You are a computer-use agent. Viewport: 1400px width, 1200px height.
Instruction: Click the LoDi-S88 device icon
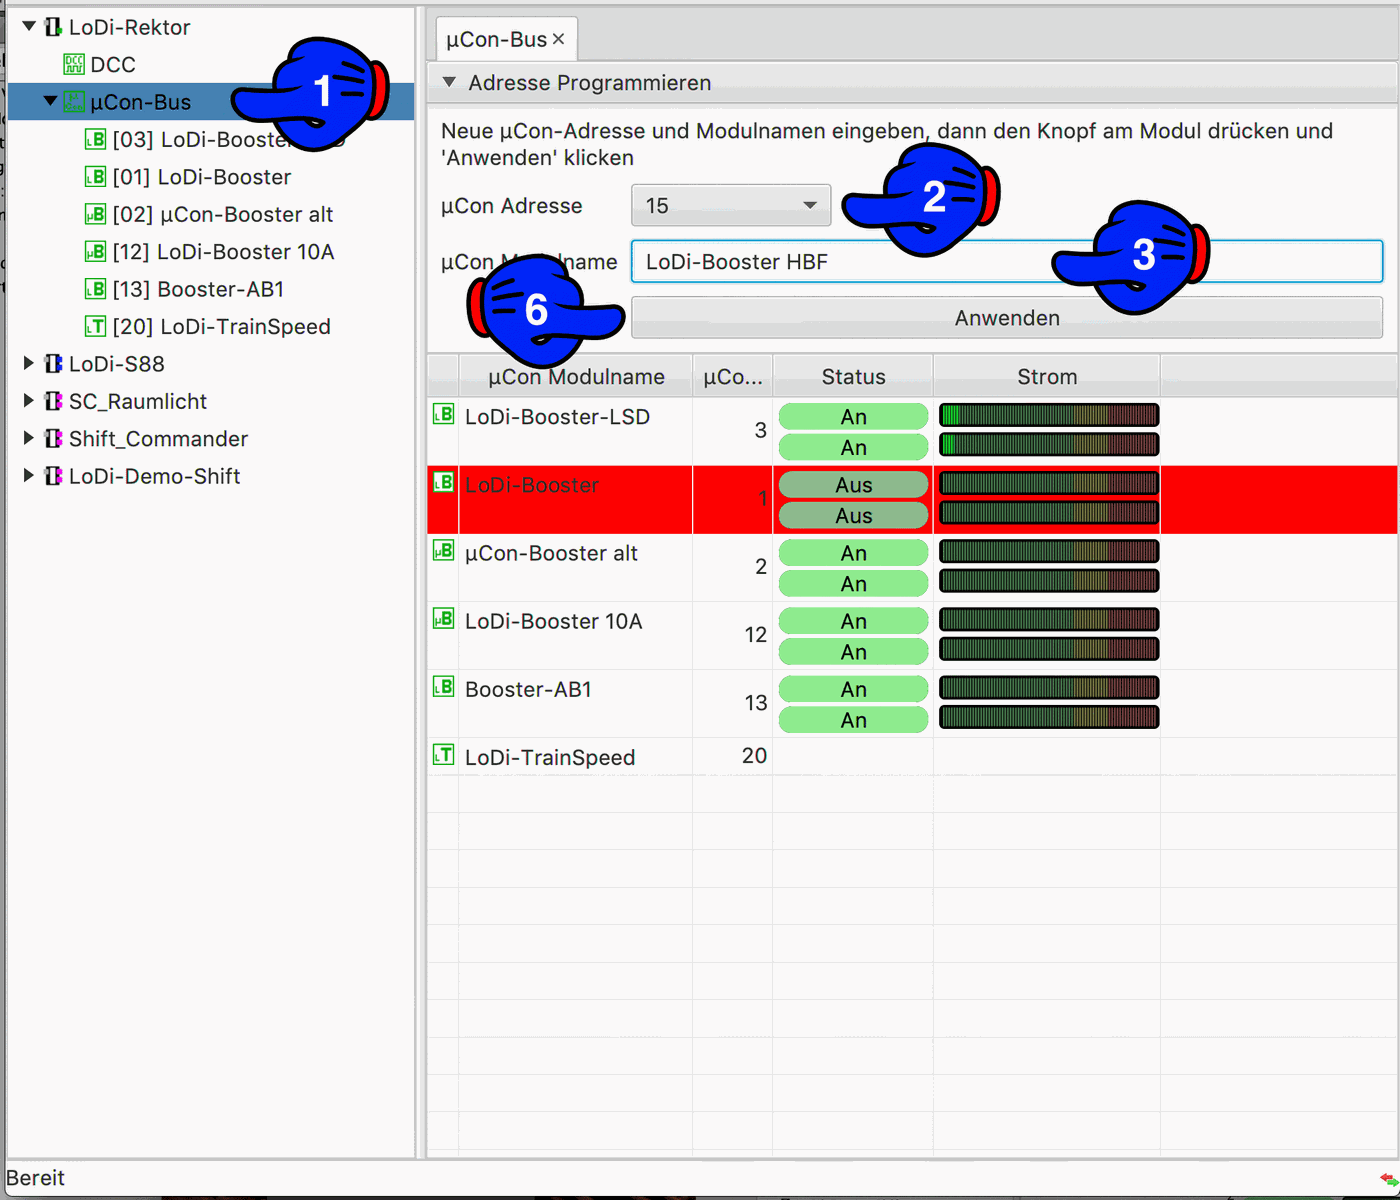[53, 364]
